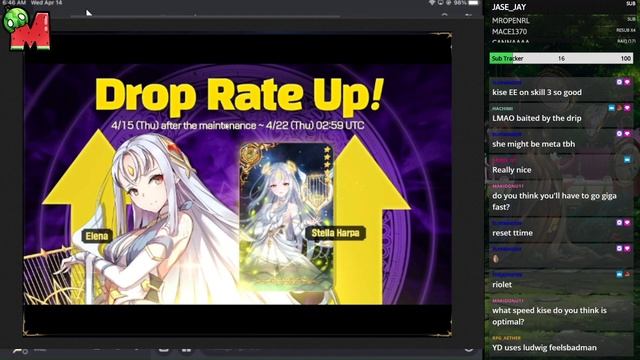This screenshot has width=640, height=360.
Task: Click the Wi-Fi icon in the status bar
Action: 432,2
